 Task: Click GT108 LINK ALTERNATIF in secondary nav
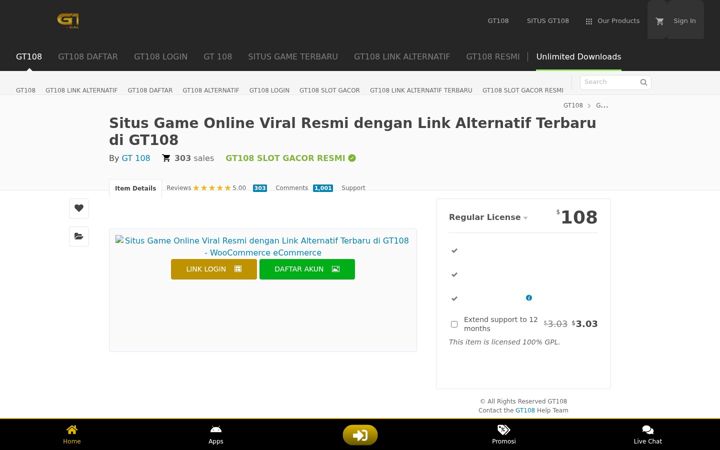81,90
